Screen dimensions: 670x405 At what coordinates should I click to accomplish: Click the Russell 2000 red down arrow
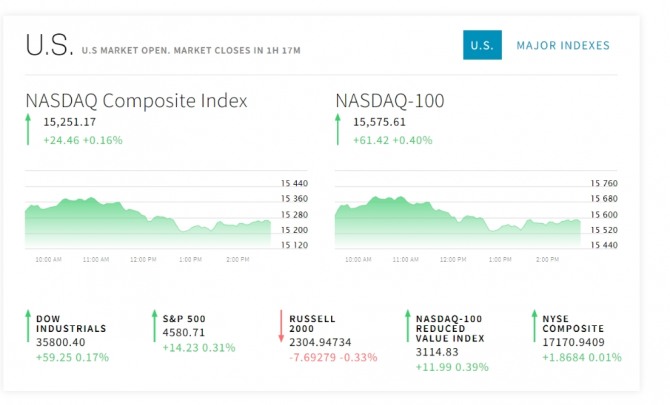(281, 327)
